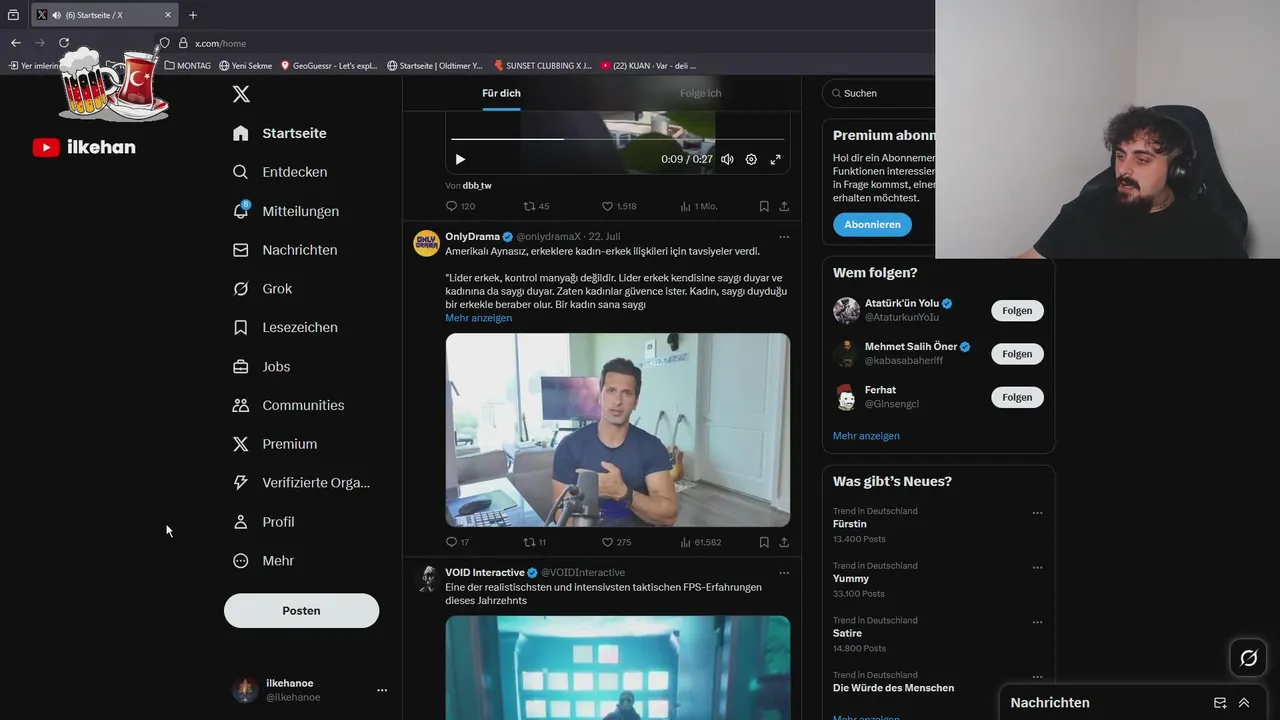Screen dimensions: 1280x720
Task: Click the Posten button
Action: [301, 611]
